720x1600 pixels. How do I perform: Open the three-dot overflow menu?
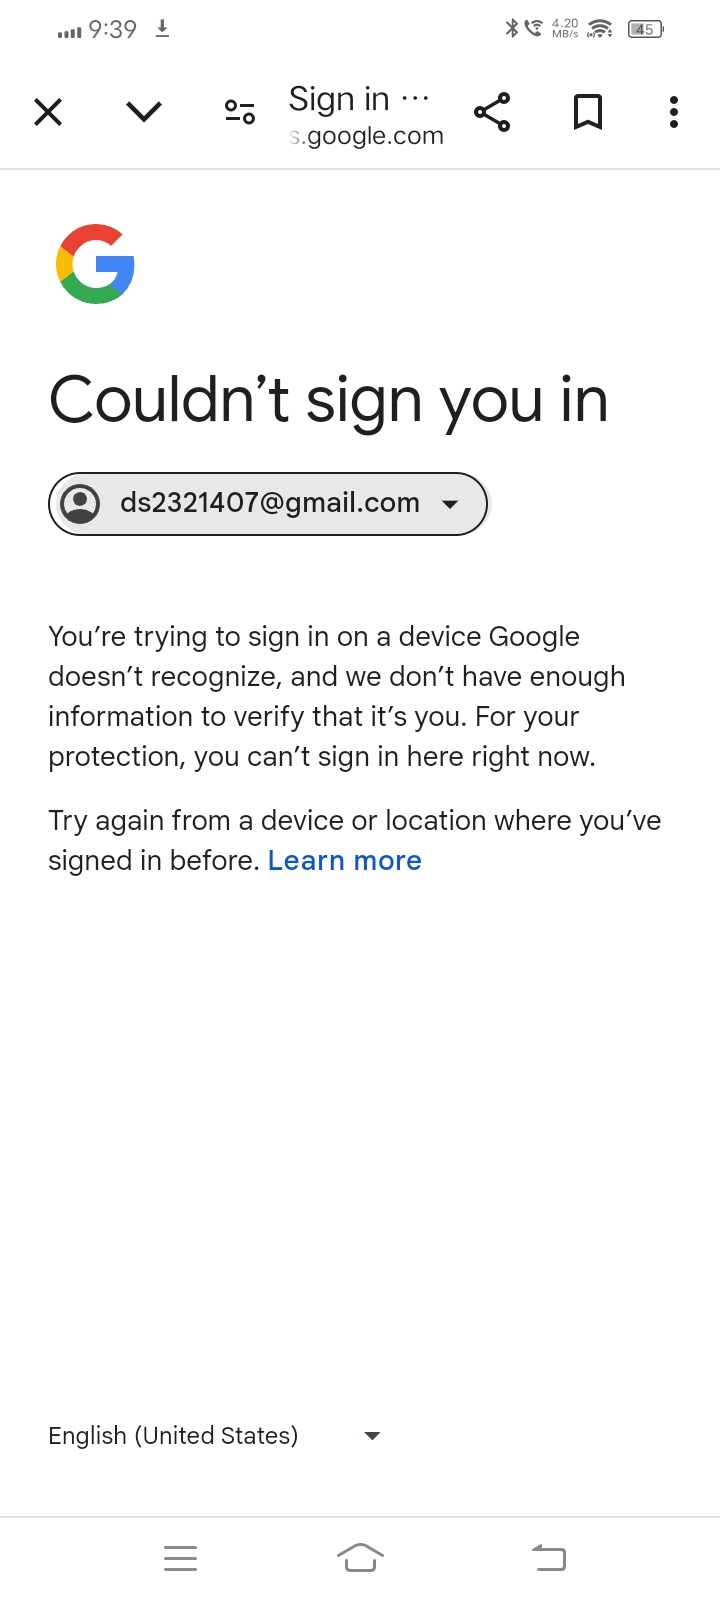[674, 112]
